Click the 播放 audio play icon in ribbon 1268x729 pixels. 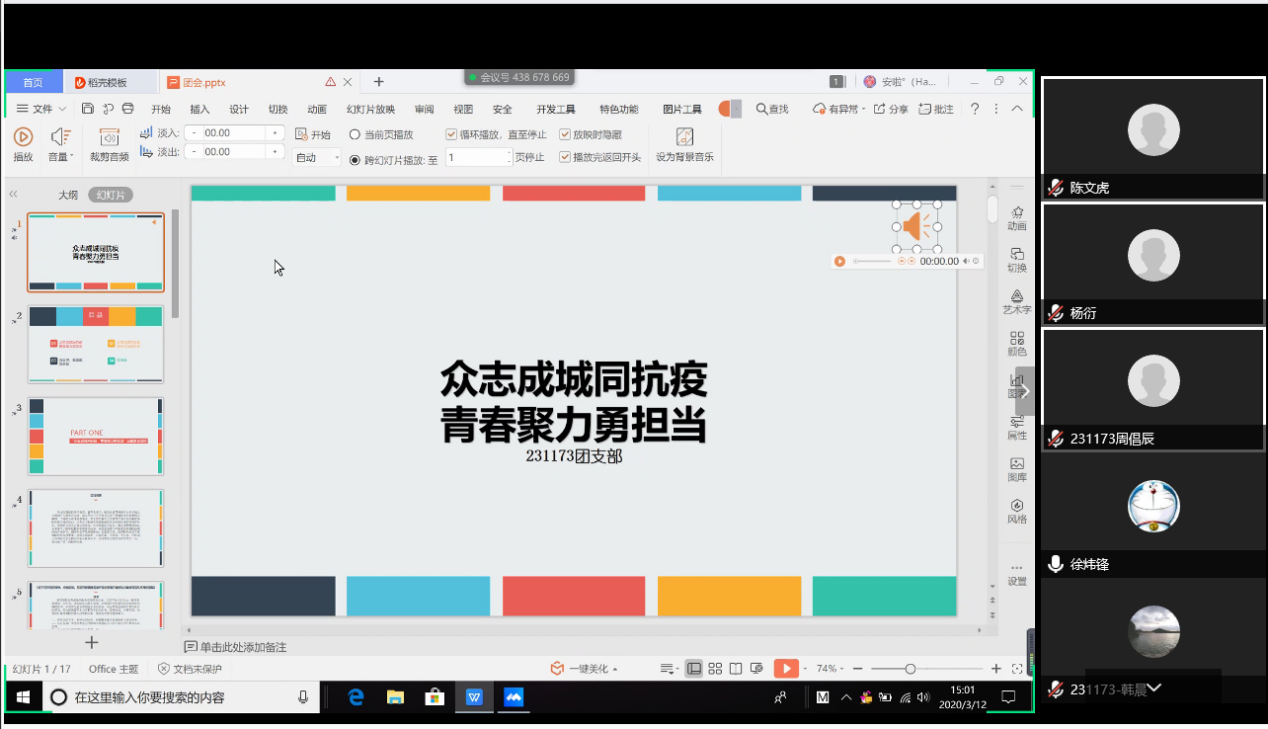pyautogui.click(x=23, y=137)
